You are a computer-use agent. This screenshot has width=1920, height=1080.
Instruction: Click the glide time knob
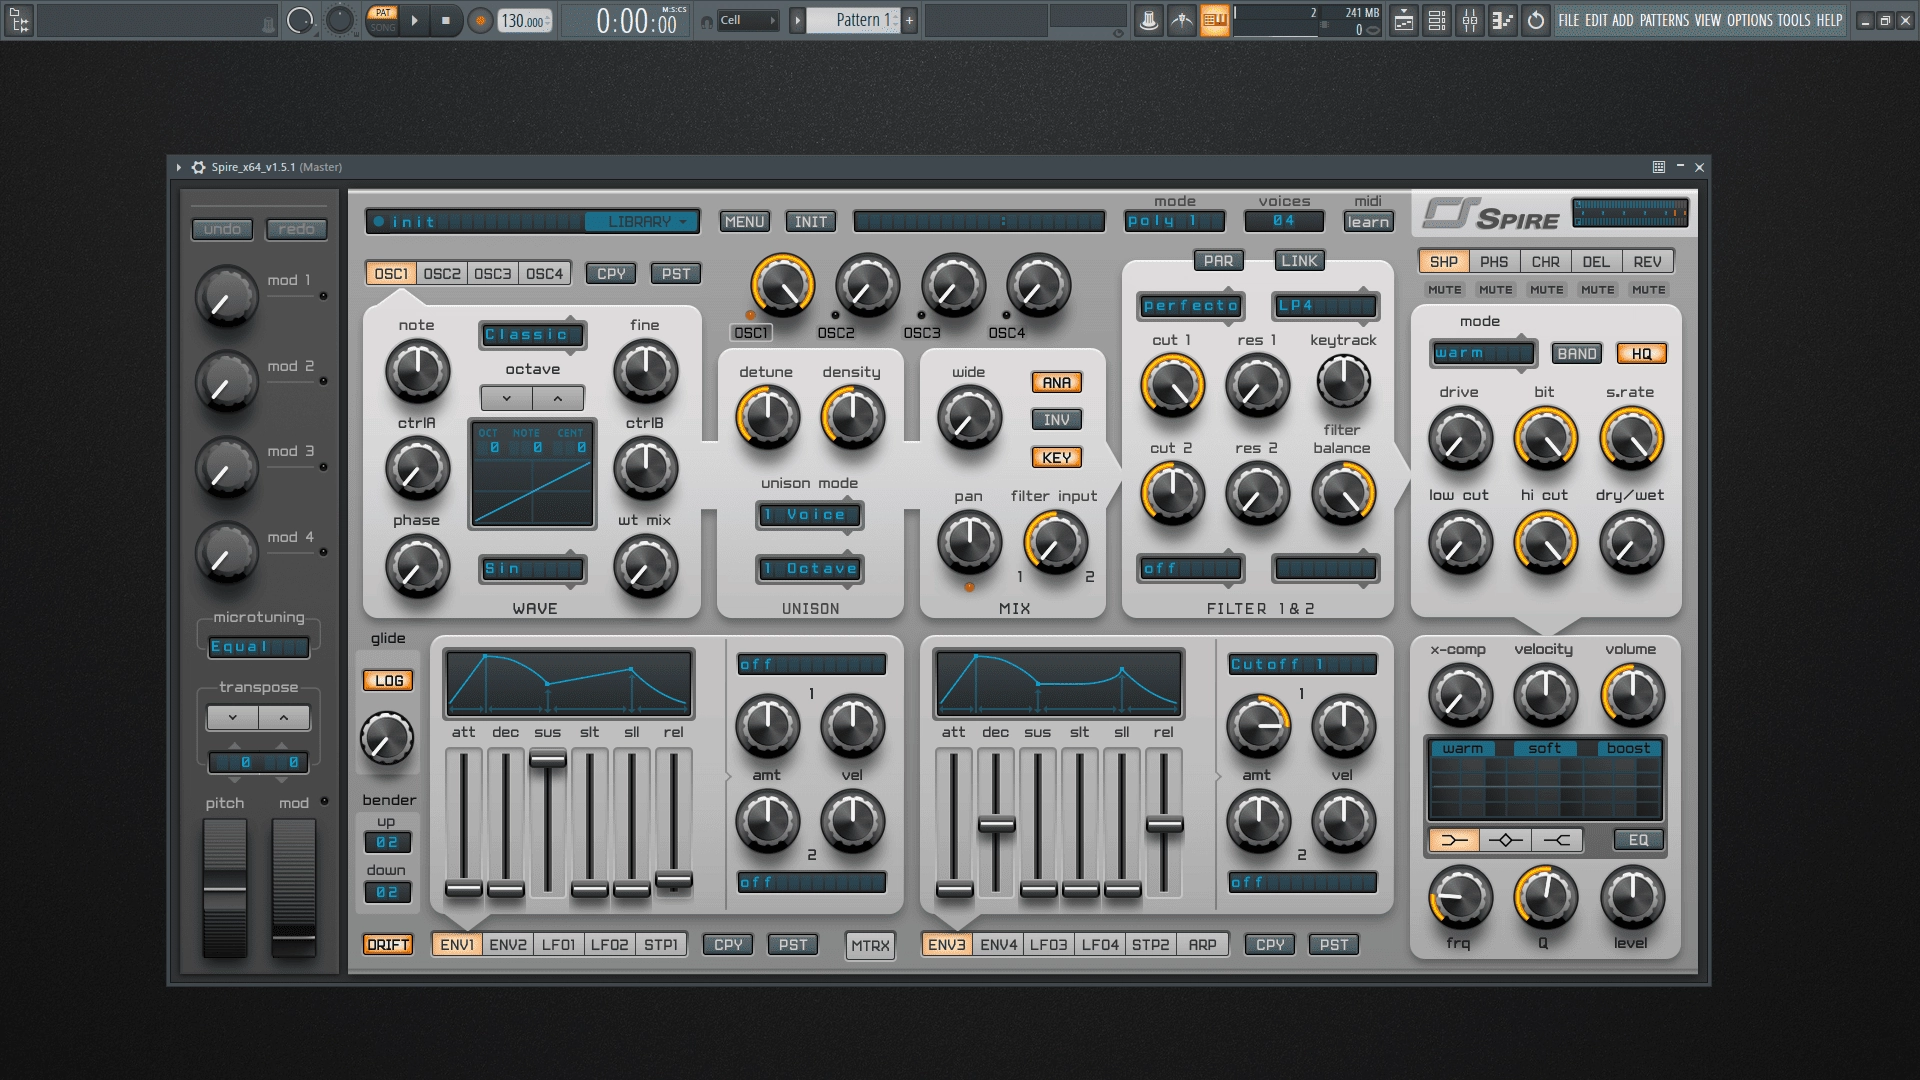click(x=387, y=739)
